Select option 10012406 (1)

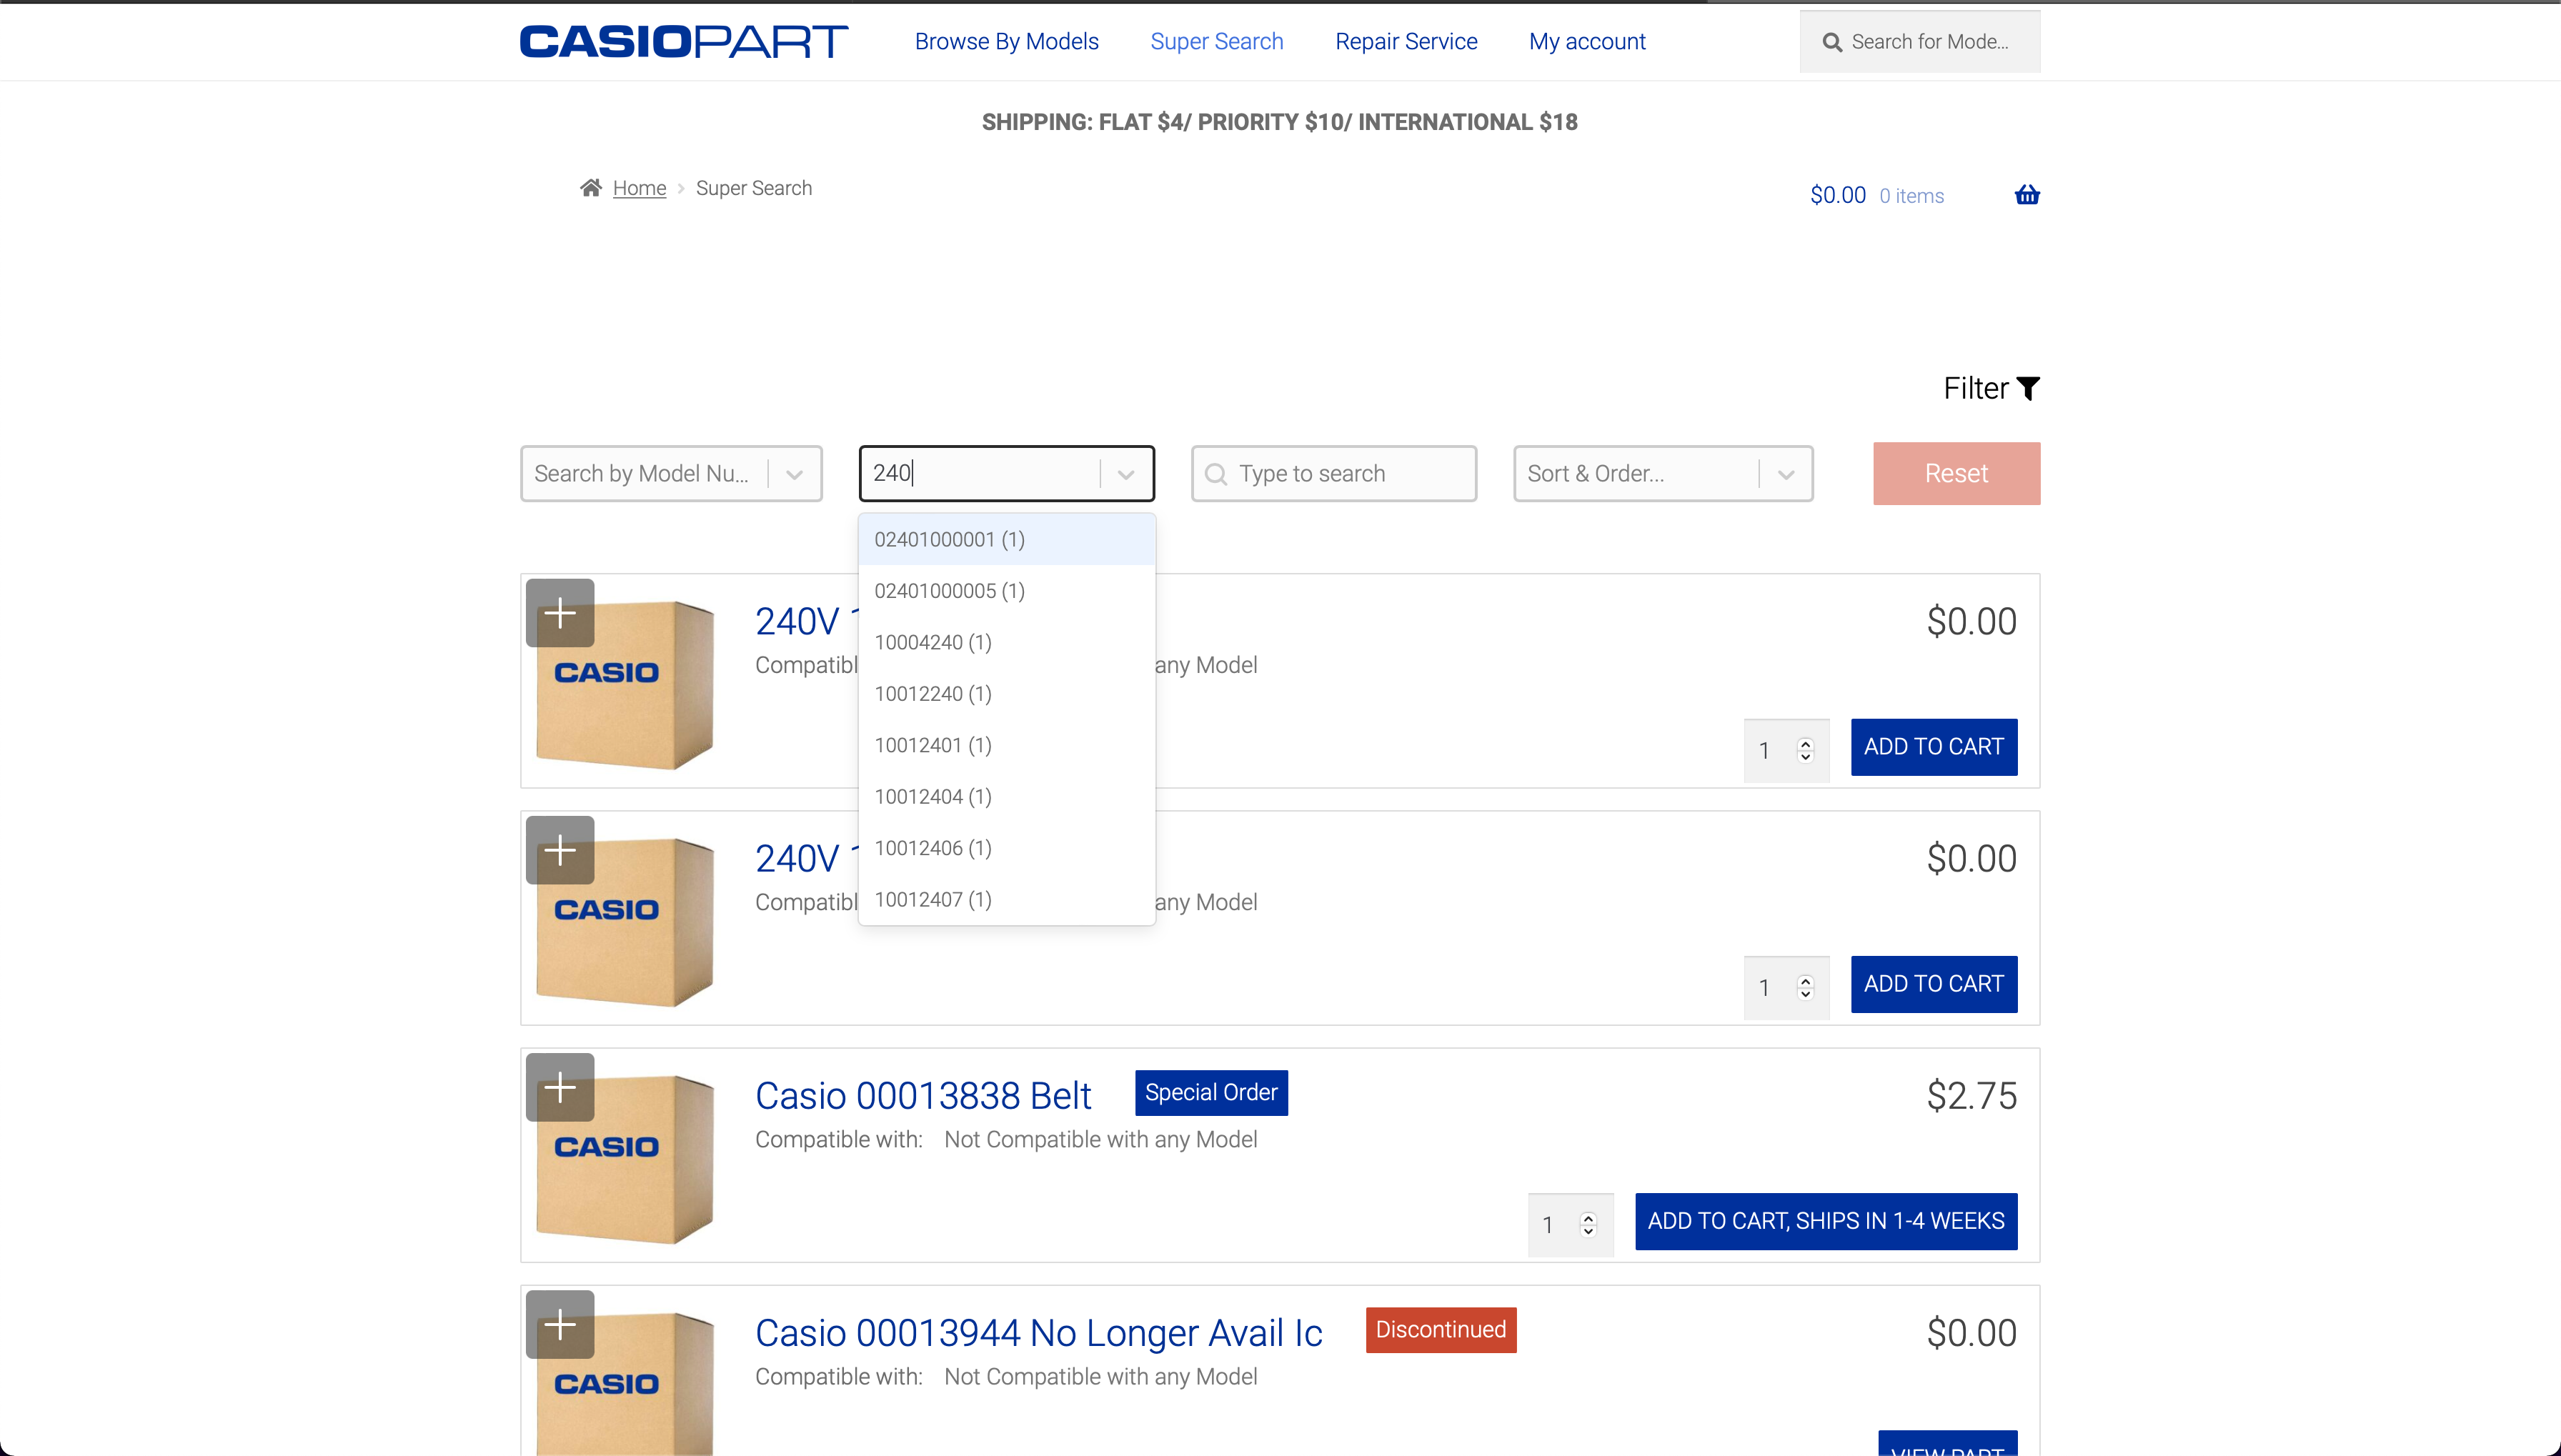pyautogui.click(x=1007, y=849)
